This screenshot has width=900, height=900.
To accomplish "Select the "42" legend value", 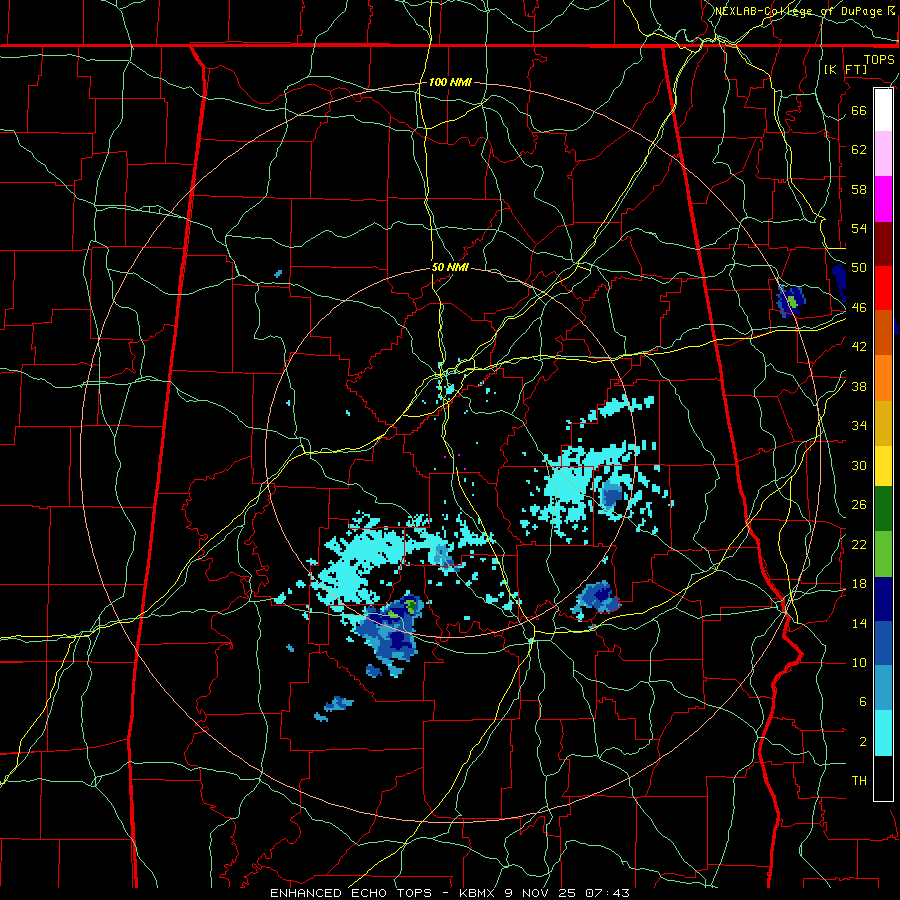I will point(859,347).
